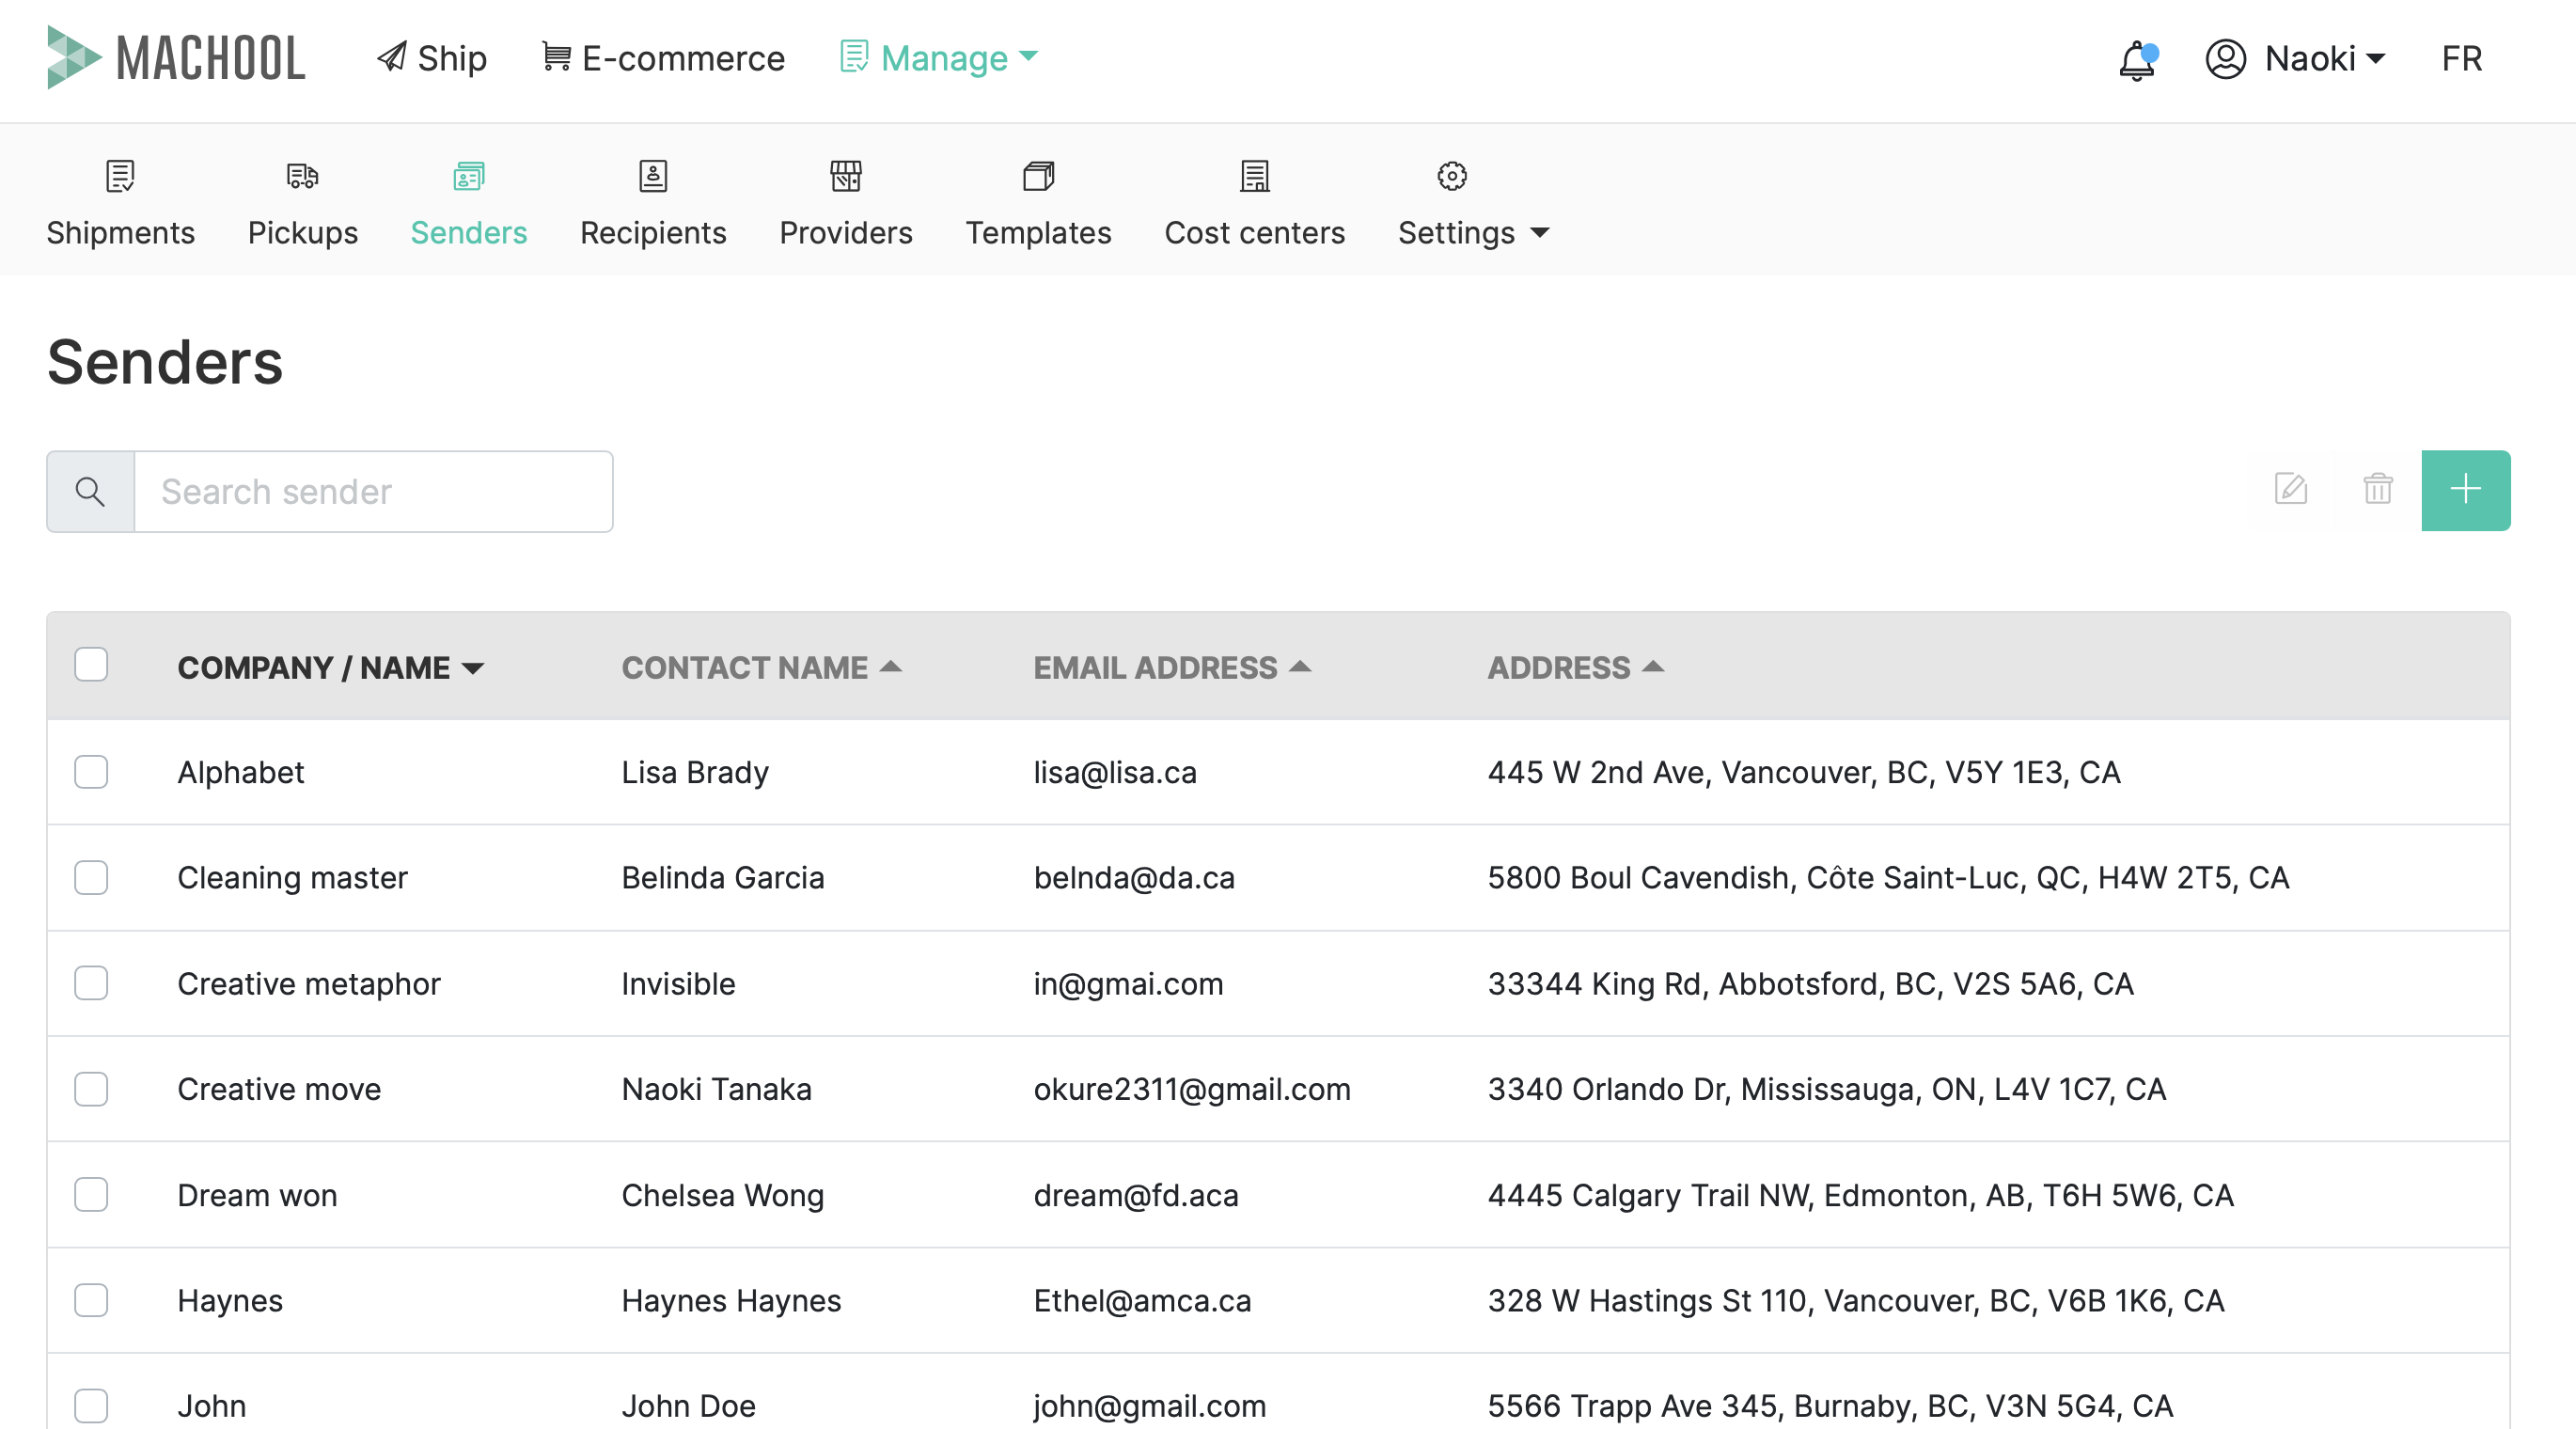
Task: Click the Settings gear icon
Action: (x=1452, y=176)
